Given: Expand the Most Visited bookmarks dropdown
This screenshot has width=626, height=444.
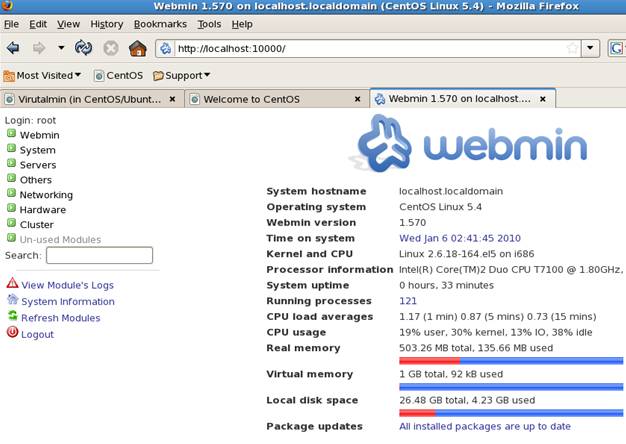Looking at the screenshot, I should tap(42, 75).
